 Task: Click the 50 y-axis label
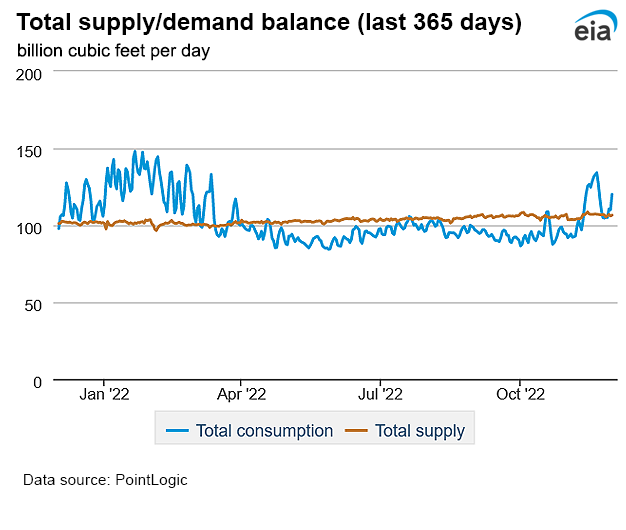33,306
